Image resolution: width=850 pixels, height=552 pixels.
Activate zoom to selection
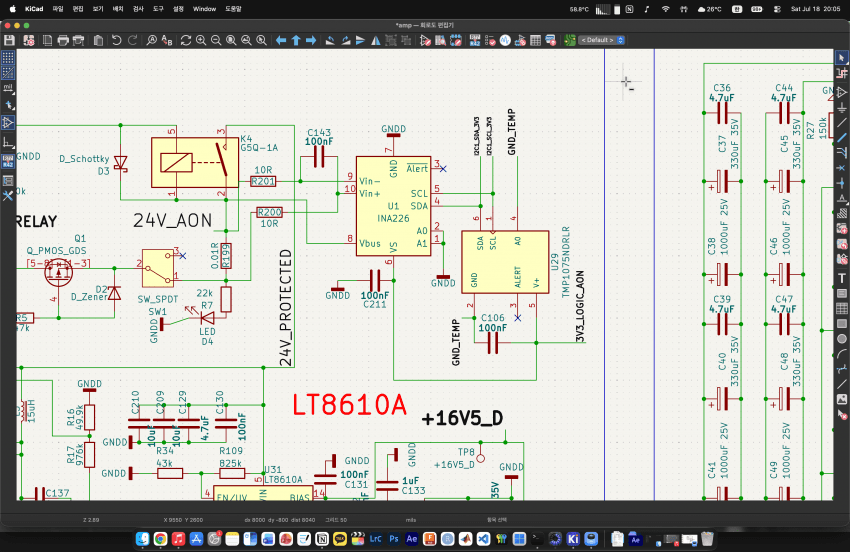[x=261, y=40]
